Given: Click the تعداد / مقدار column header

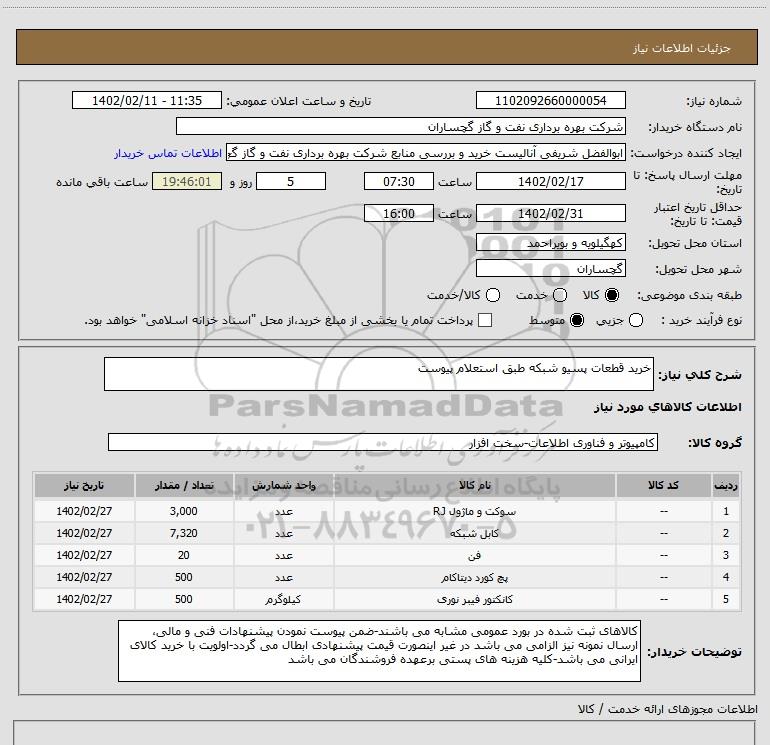Looking at the screenshot, I should 184,486.
